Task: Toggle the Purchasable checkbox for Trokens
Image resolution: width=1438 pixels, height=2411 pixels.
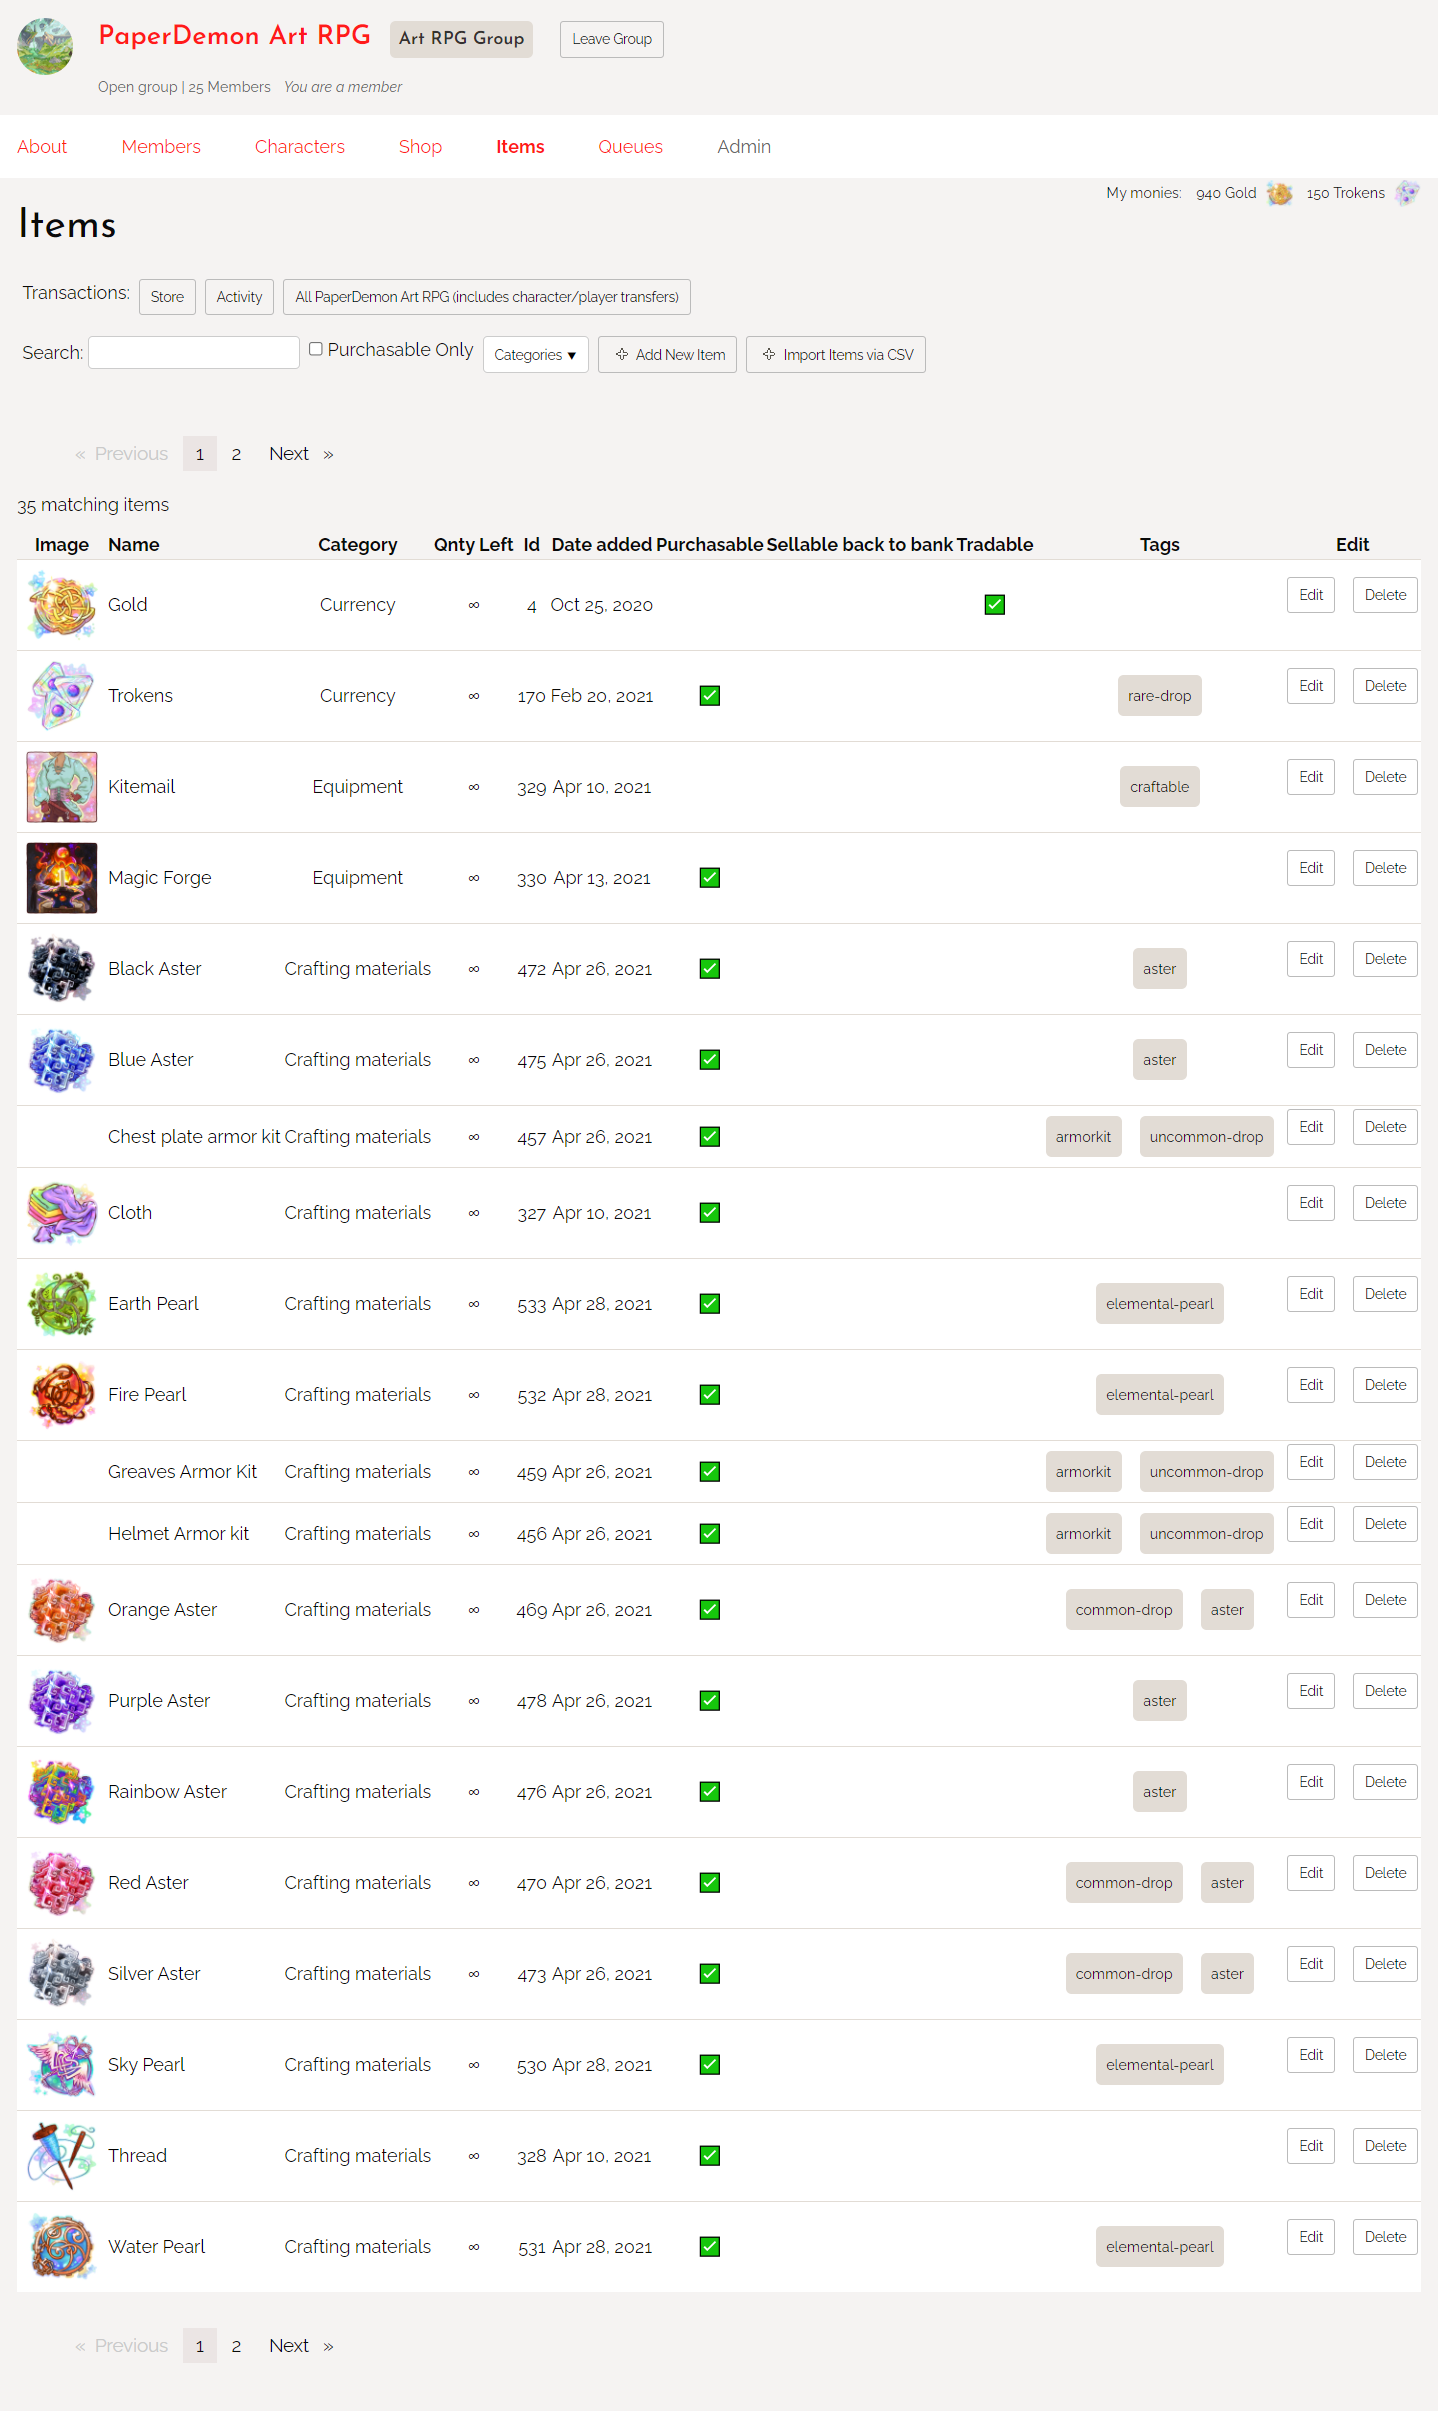Action: (709, 695)
